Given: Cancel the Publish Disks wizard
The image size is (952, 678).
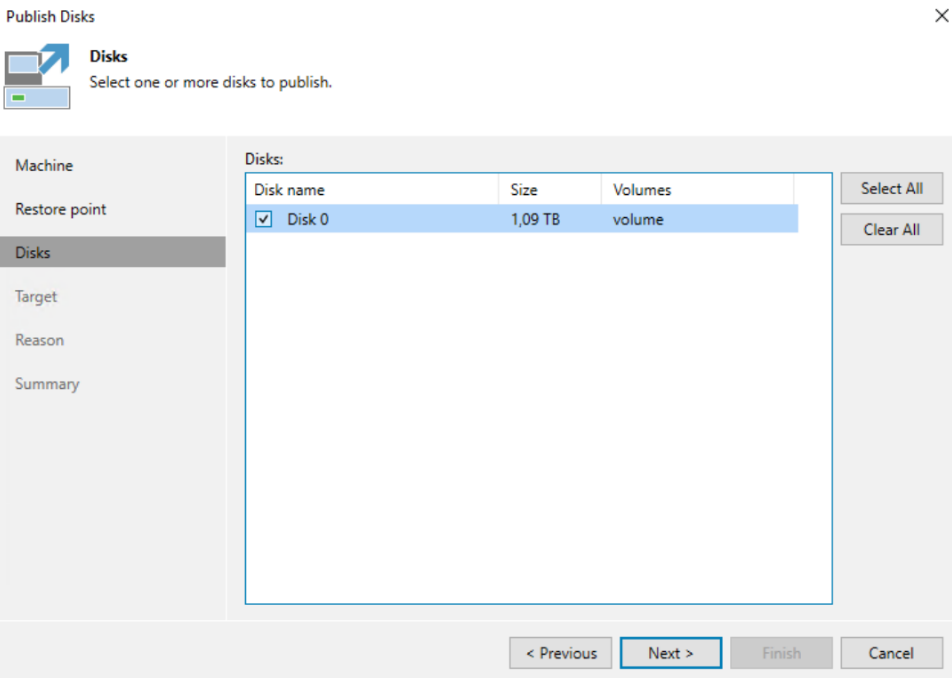Looking at the screenshot, I should [891, 653].
